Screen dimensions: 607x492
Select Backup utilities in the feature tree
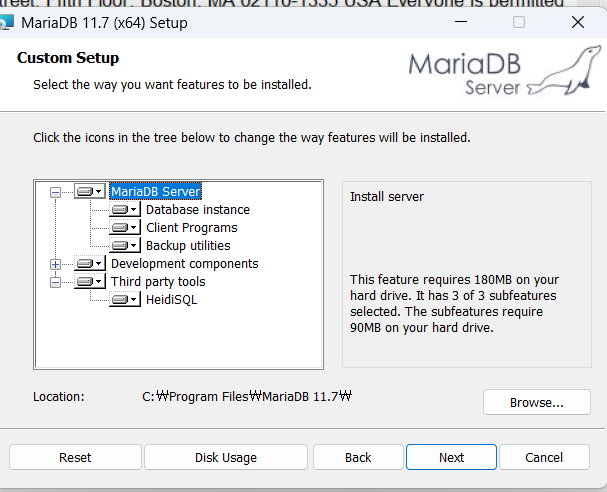pos(188,246)
